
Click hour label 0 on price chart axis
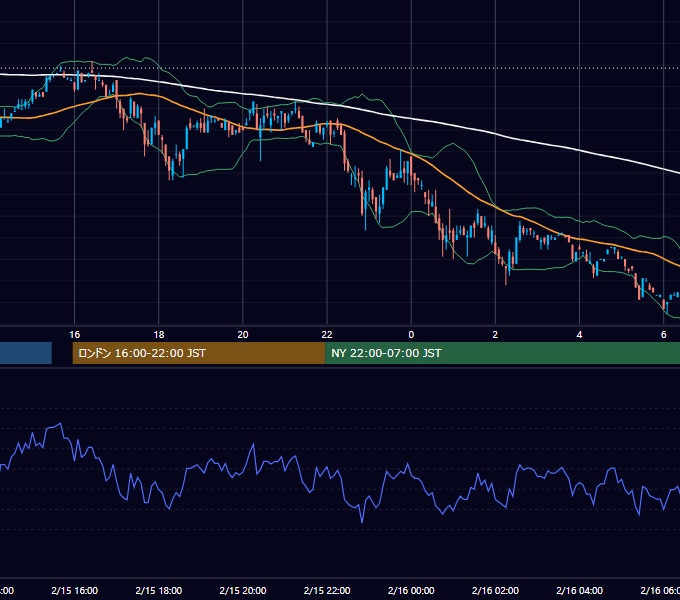click(x=411, y=334)
